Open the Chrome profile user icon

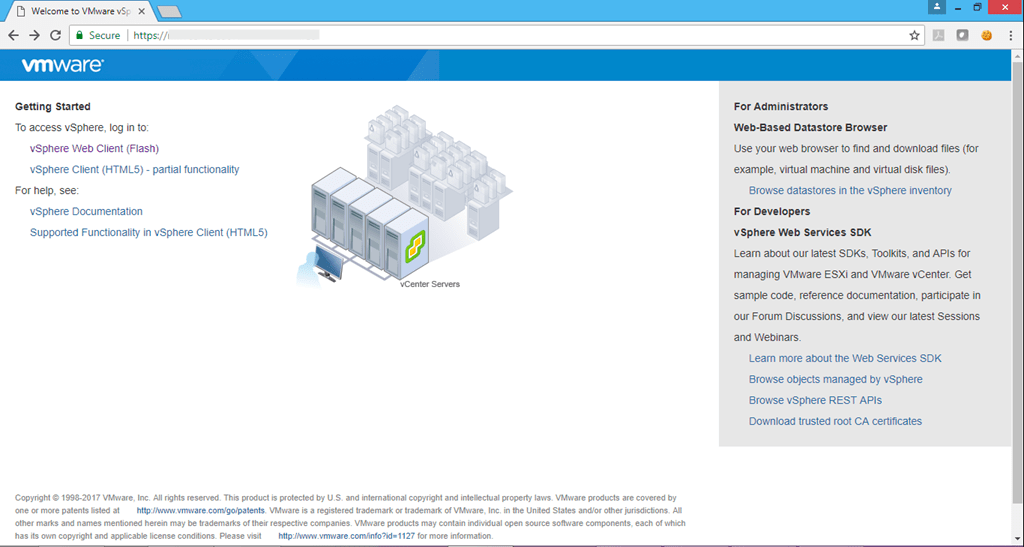click(936, 7)
